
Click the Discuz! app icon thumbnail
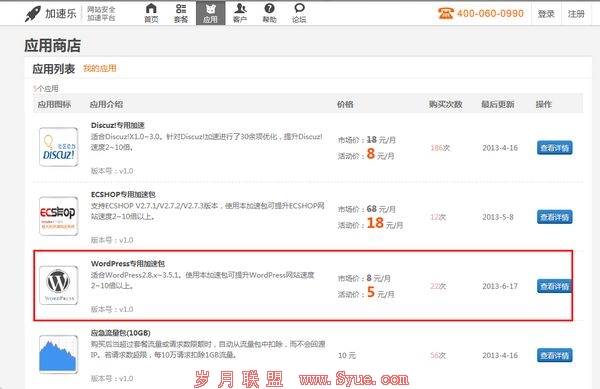pos(59,147)
